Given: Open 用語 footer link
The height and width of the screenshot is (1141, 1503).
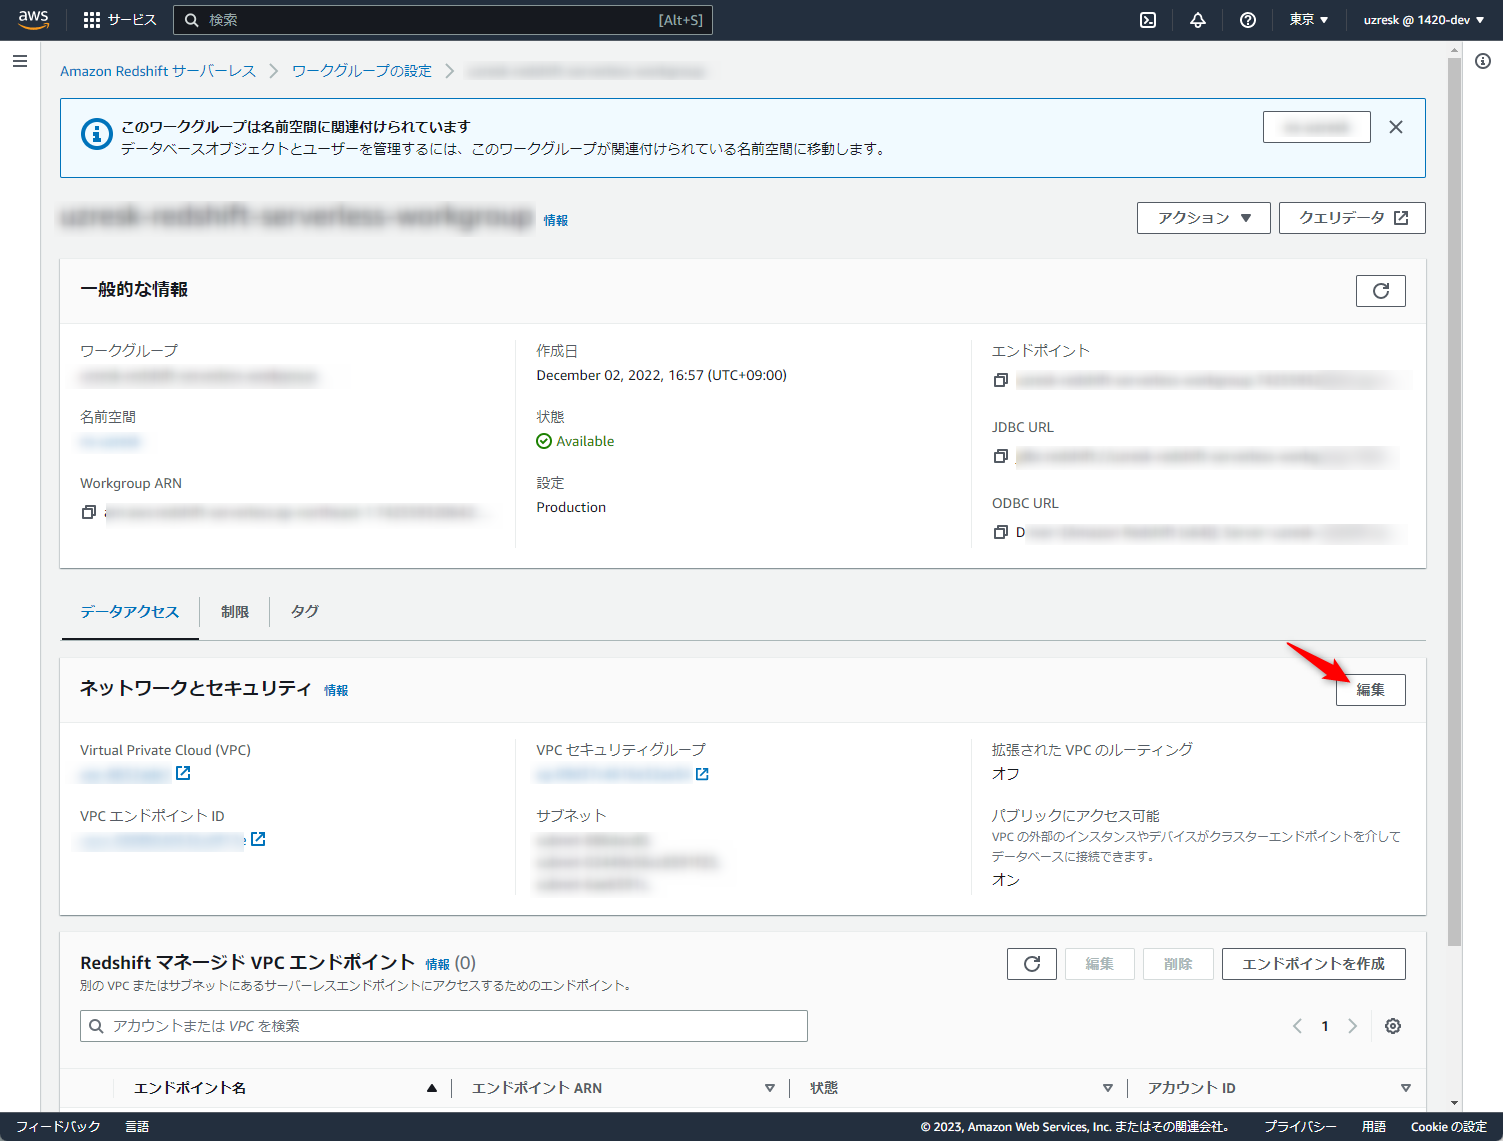Looking at the screenshot, I should (1374, 1127).
